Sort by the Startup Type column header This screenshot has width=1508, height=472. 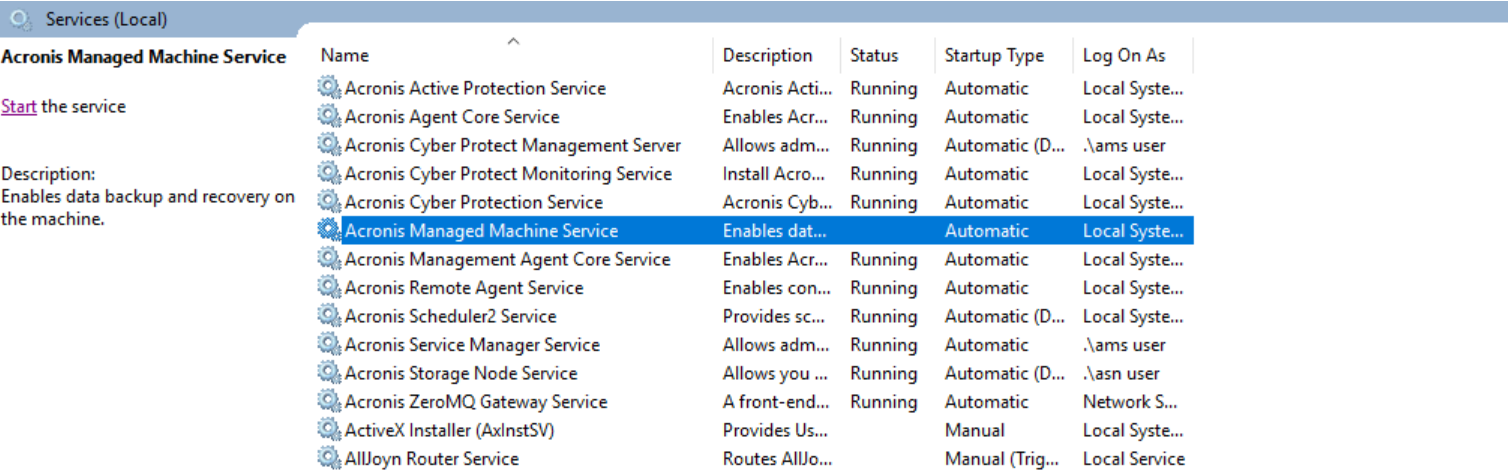tap(993, 56)
